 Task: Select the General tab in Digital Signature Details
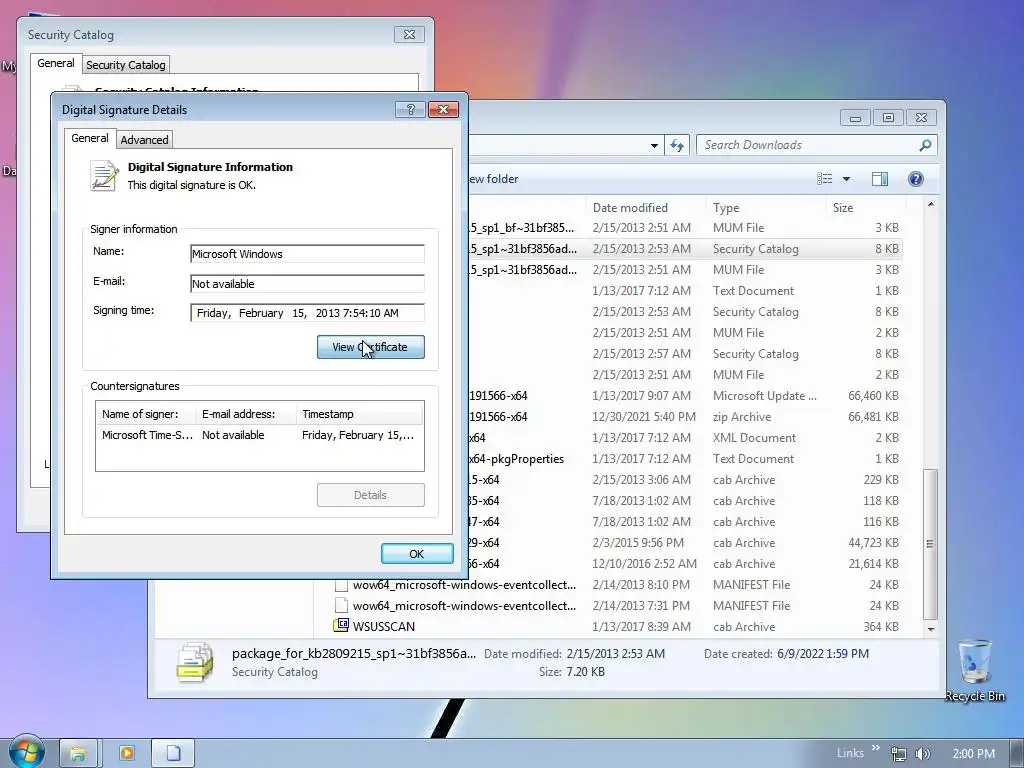[89, 138]
